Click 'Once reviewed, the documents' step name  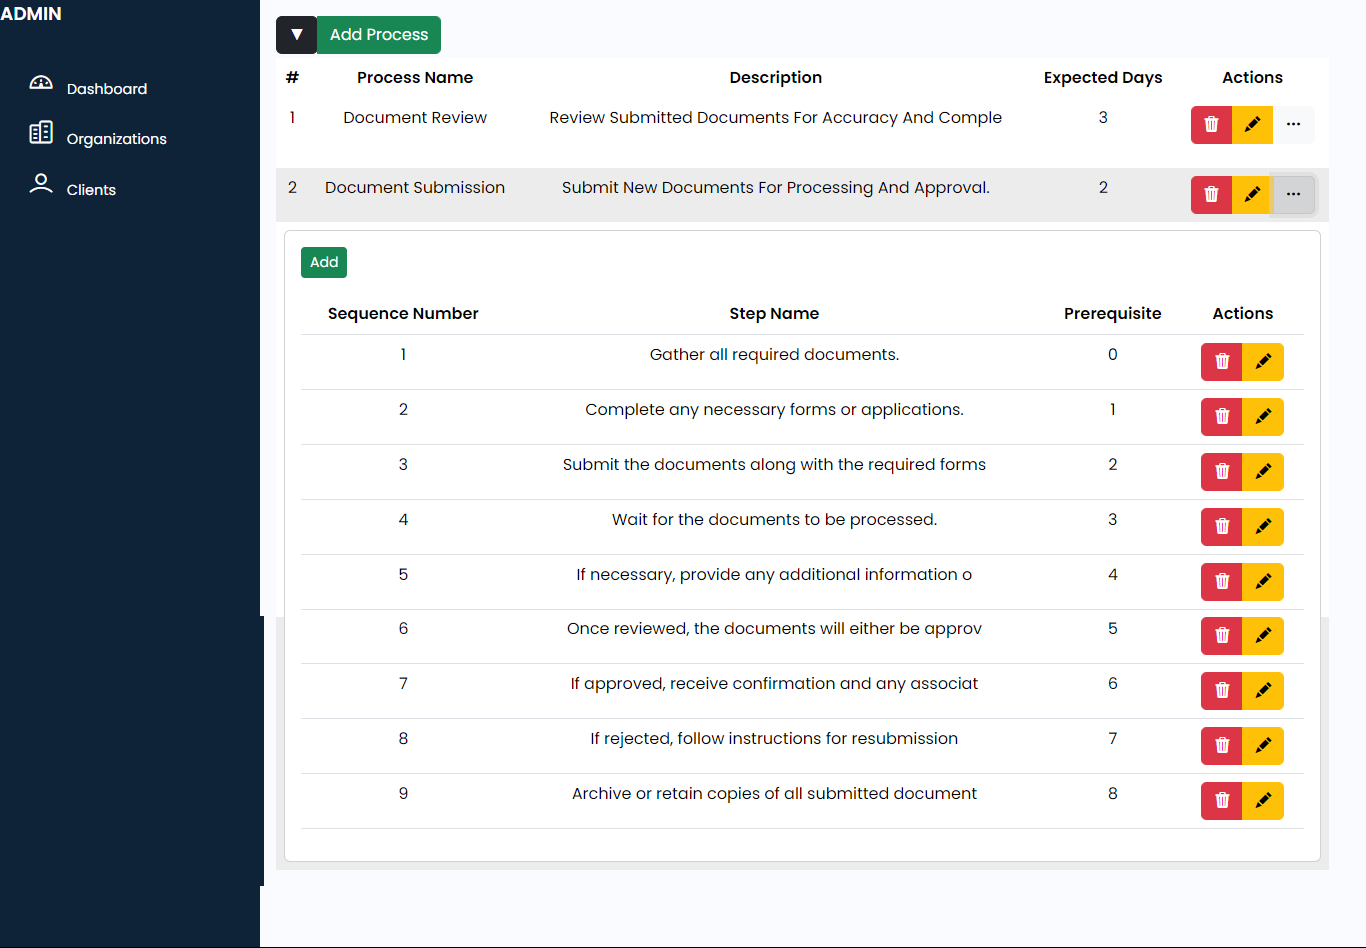(x=774, y=629)
